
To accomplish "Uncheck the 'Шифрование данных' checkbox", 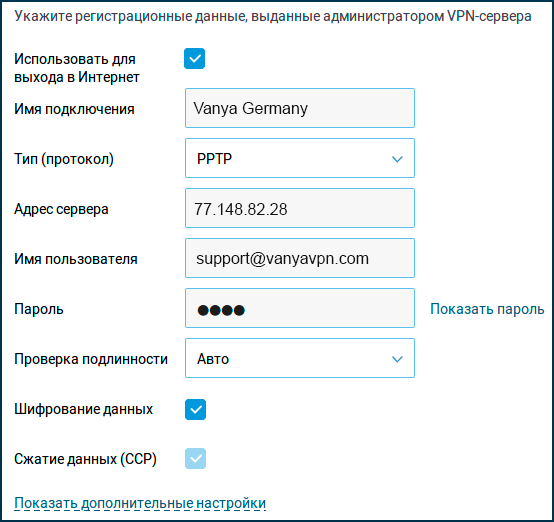I will point(195,410).
